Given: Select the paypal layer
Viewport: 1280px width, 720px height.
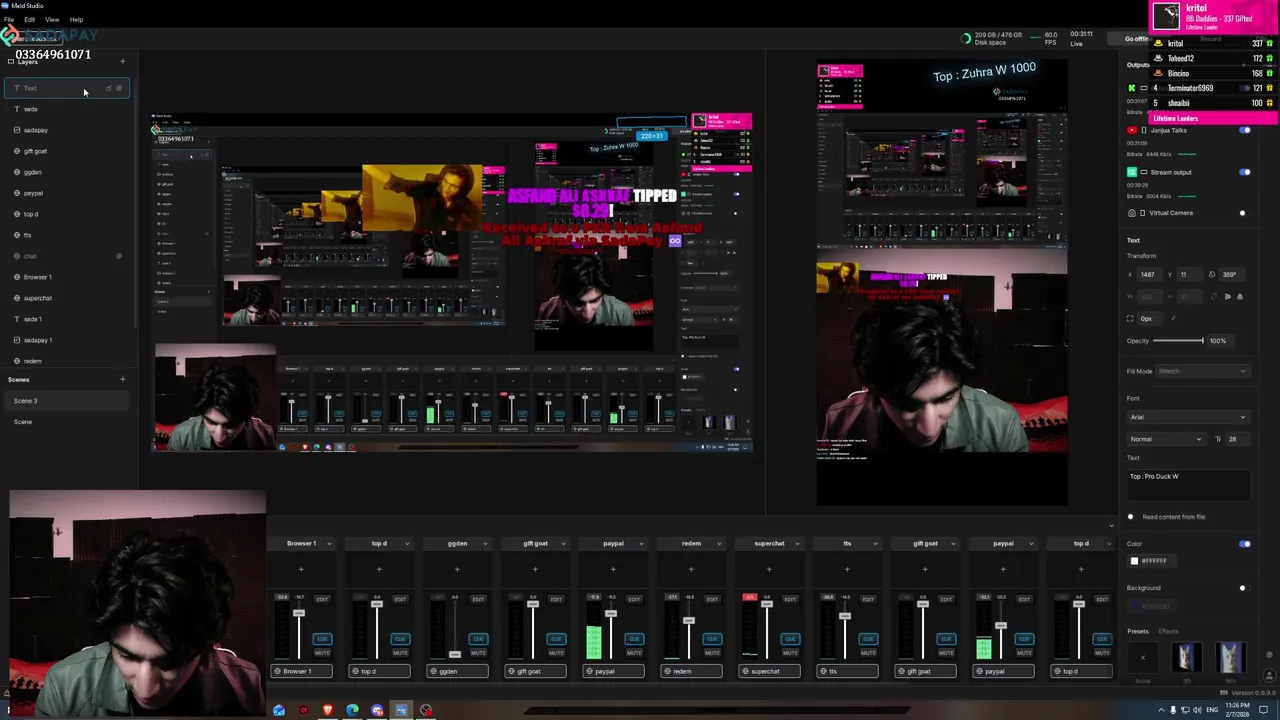Looking at the screenshot, I should tap(65, 193).
